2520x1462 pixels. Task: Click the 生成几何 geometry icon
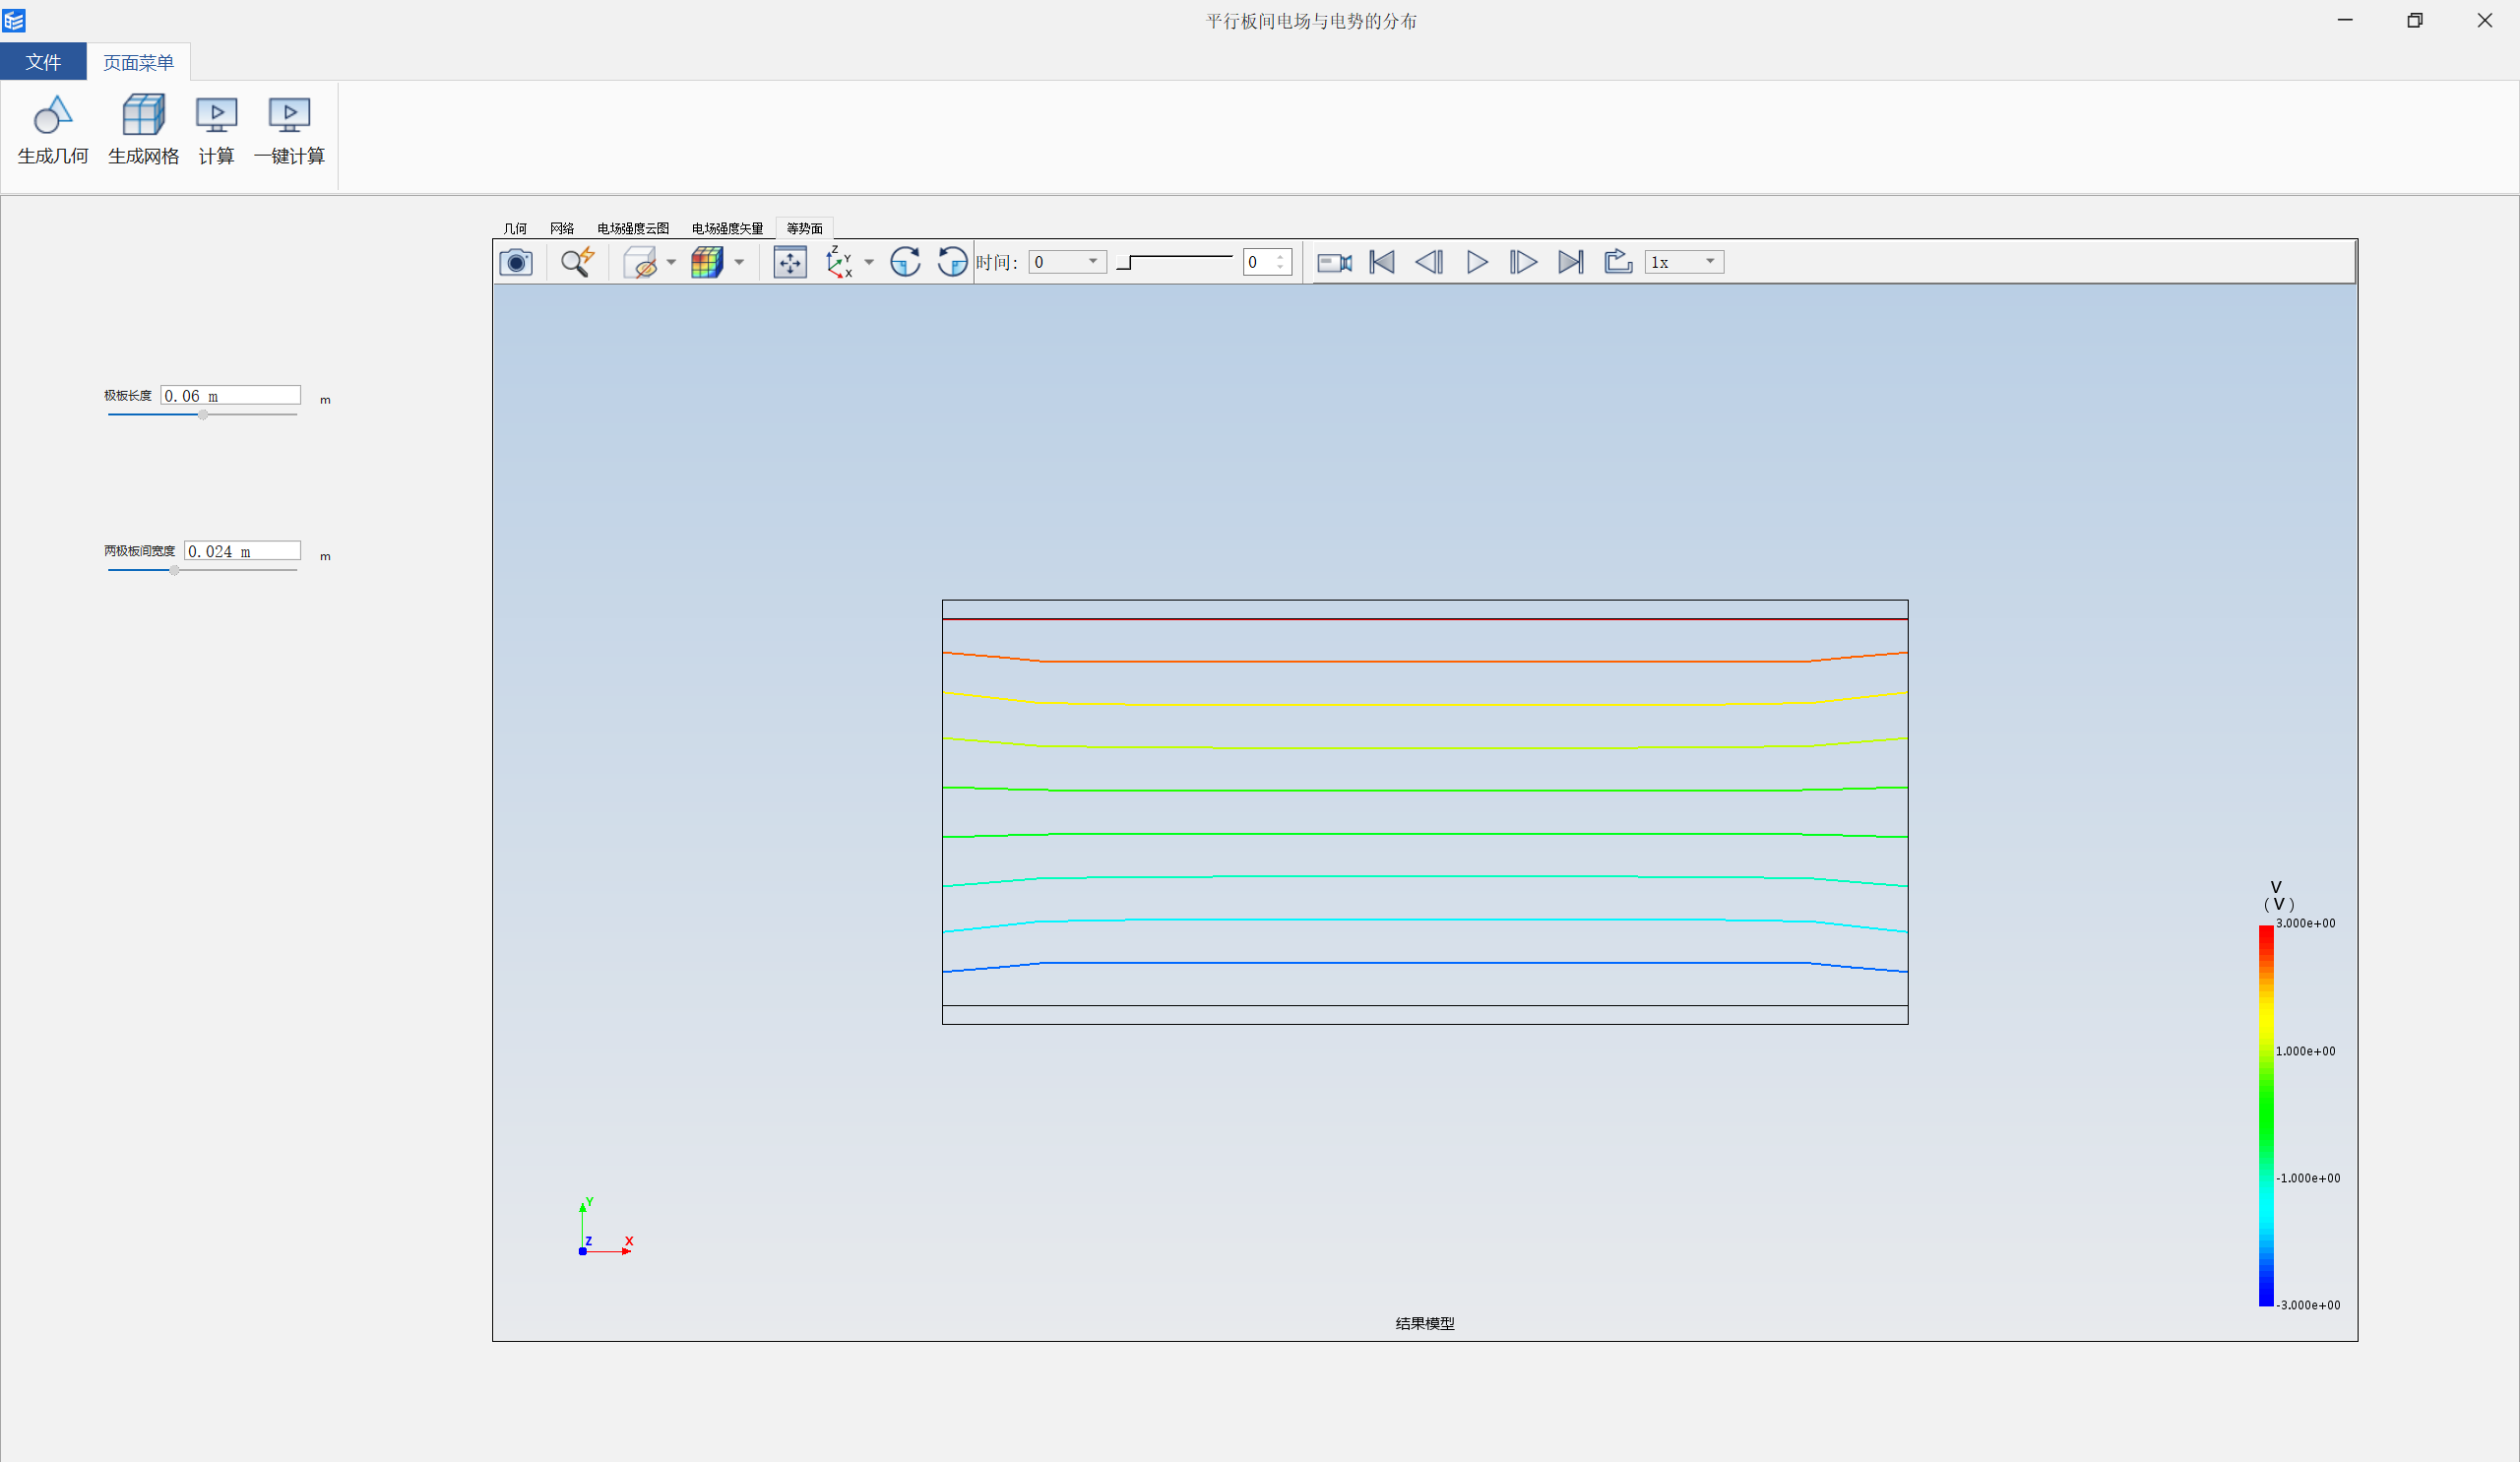[x=52, y=115]
